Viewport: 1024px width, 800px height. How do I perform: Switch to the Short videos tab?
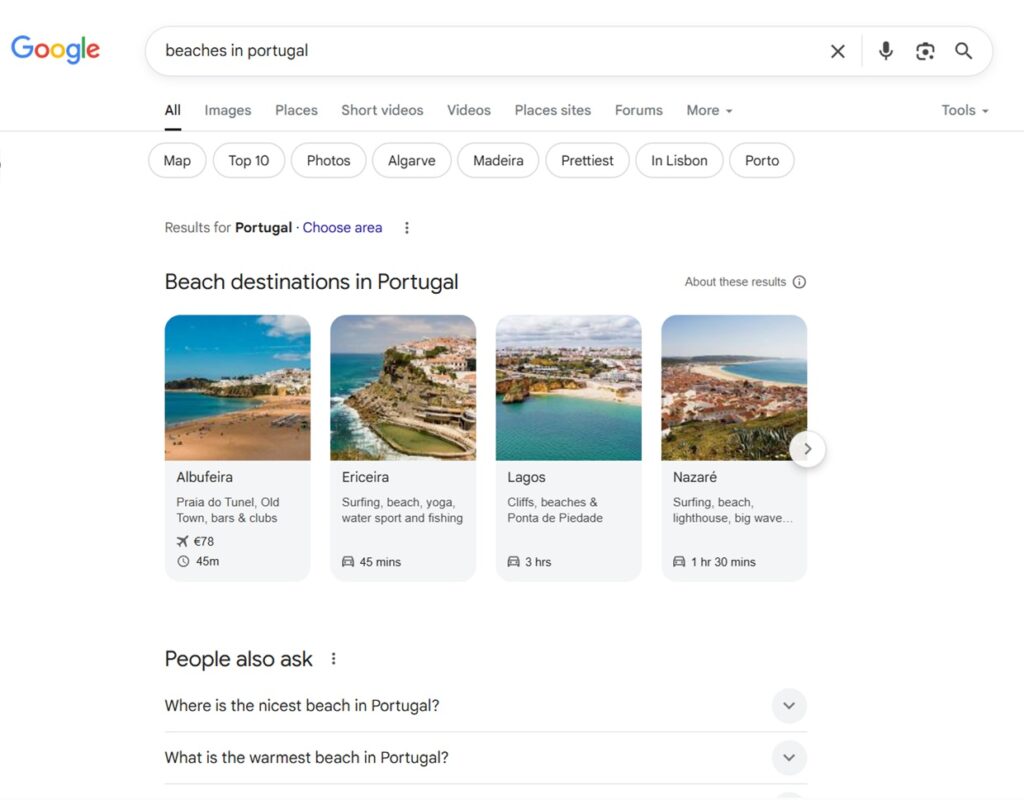[x=382, y=110]
